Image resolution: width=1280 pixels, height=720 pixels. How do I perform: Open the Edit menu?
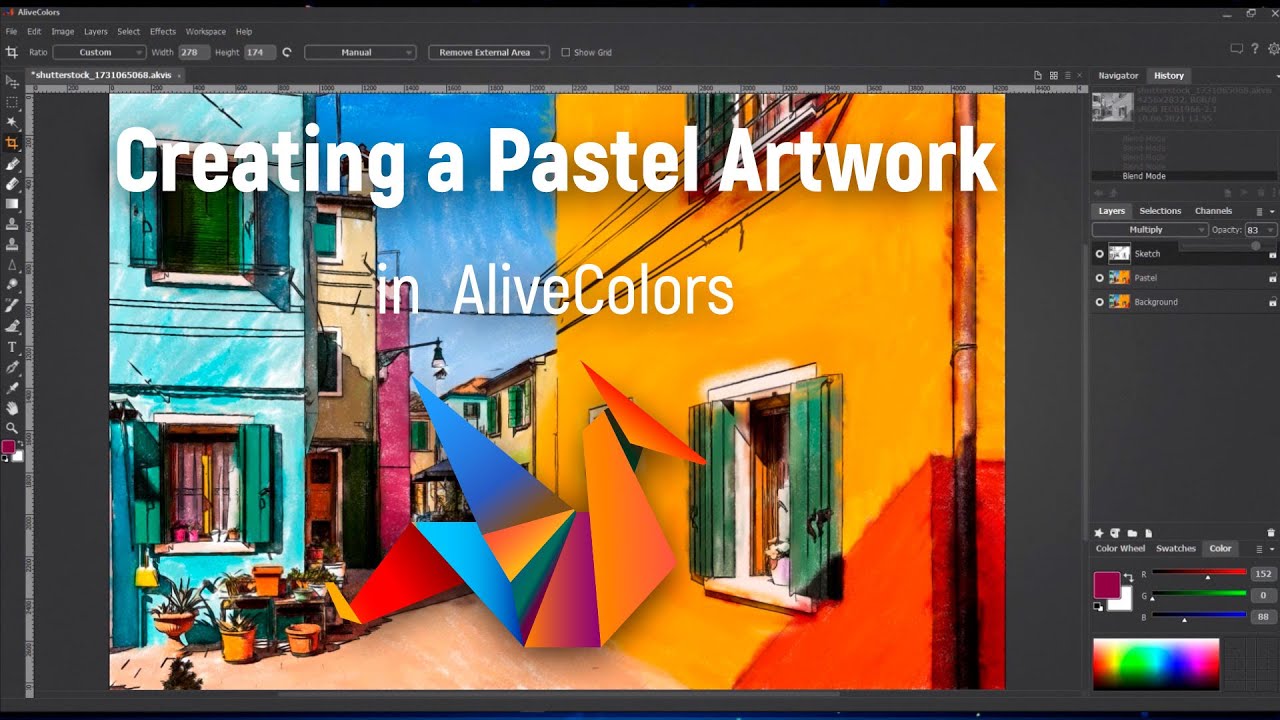click(x=34, y=32)
